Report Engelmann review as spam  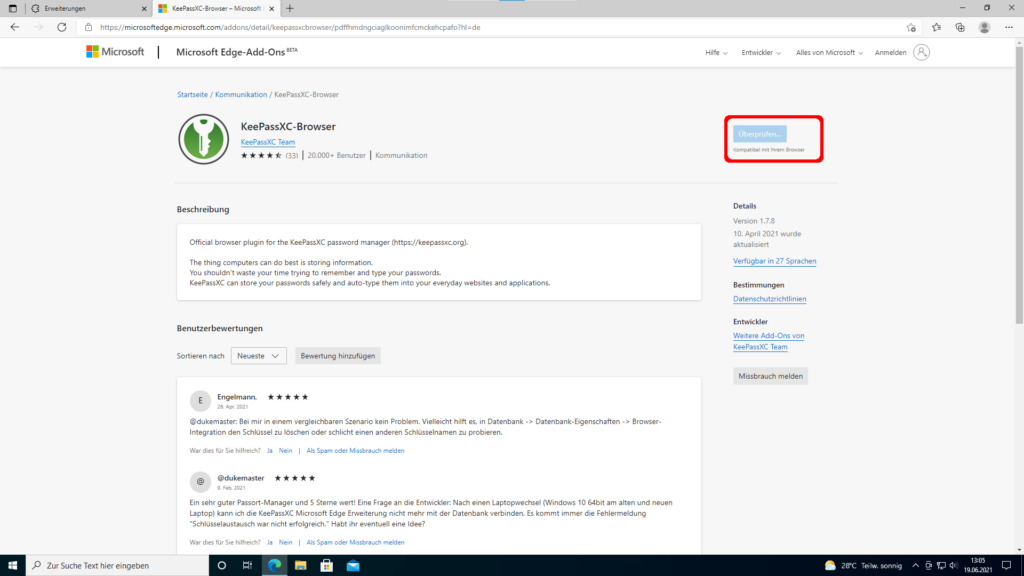pyautogui.click(x=355, y=451)
